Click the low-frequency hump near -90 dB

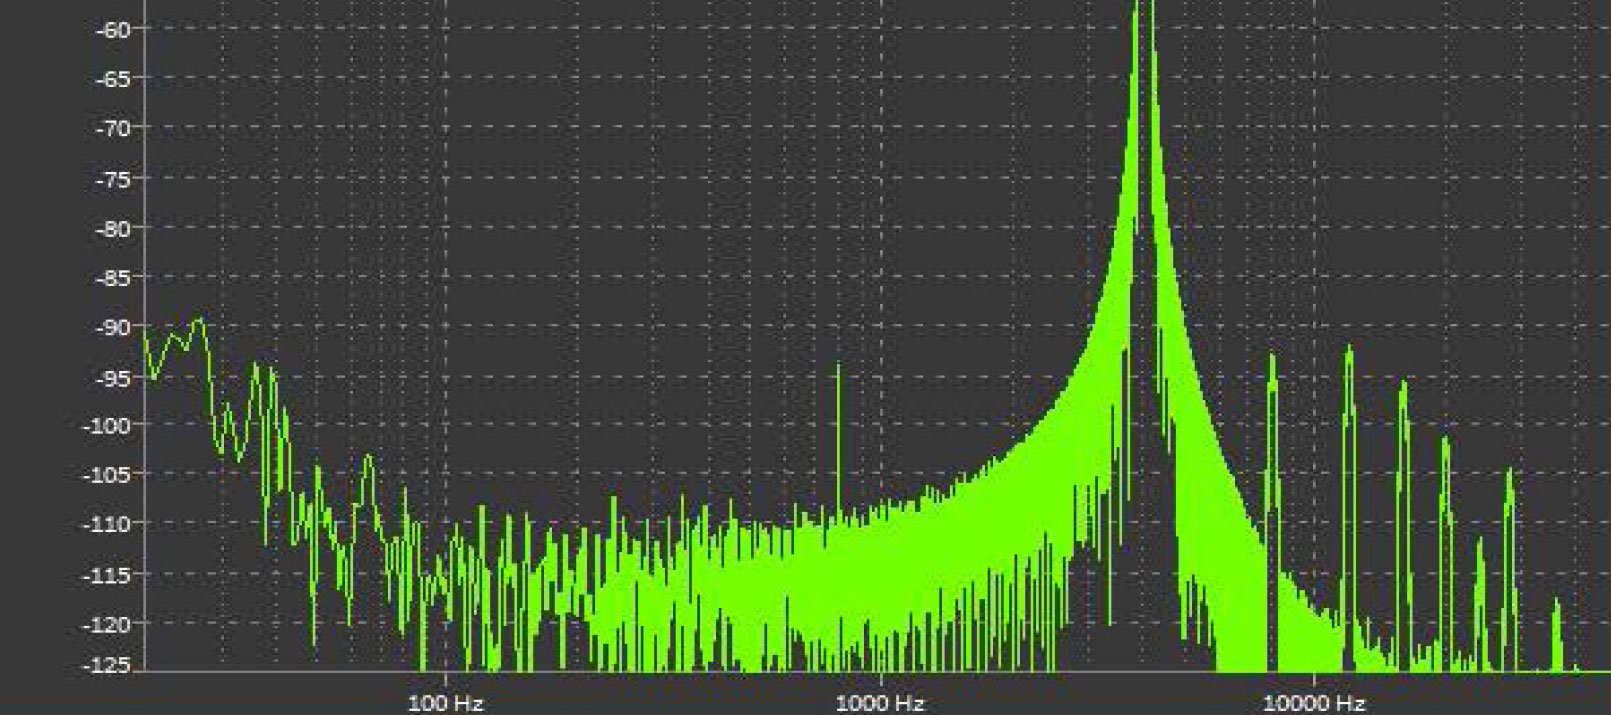pos(199,323)
